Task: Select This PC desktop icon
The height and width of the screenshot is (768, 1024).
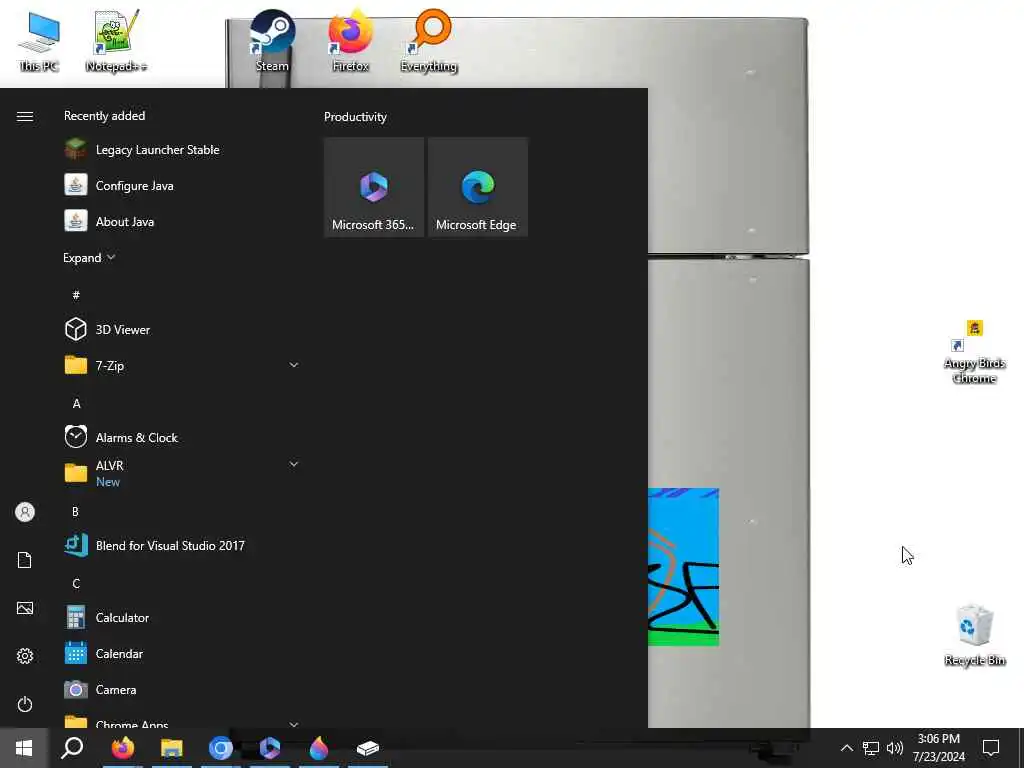Action: pyautogui.click(x=39, y=42)
